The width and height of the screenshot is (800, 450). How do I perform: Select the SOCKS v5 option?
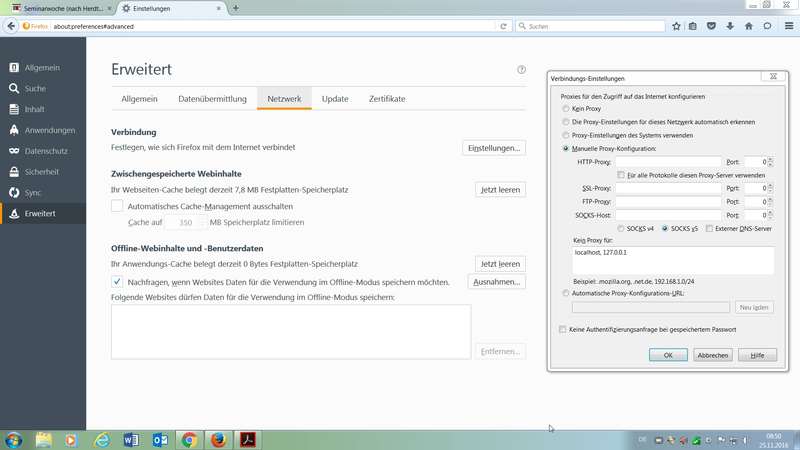[665, 229]
